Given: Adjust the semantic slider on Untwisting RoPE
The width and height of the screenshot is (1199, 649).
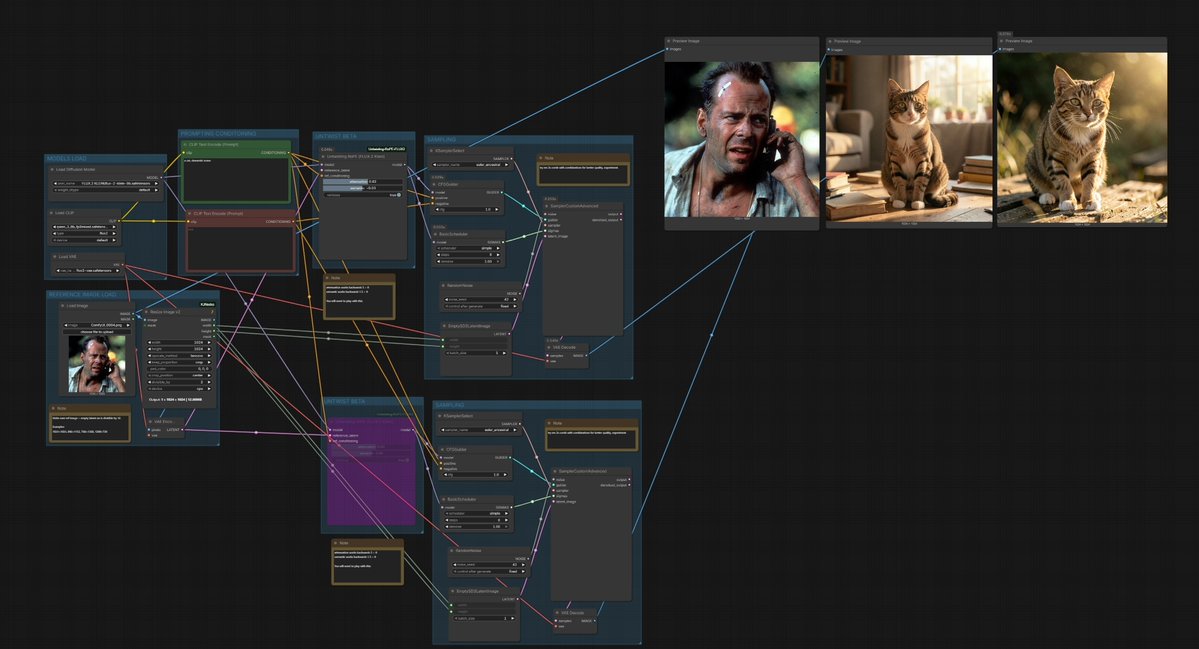Looking at the screenshot, I should point(362,188).
